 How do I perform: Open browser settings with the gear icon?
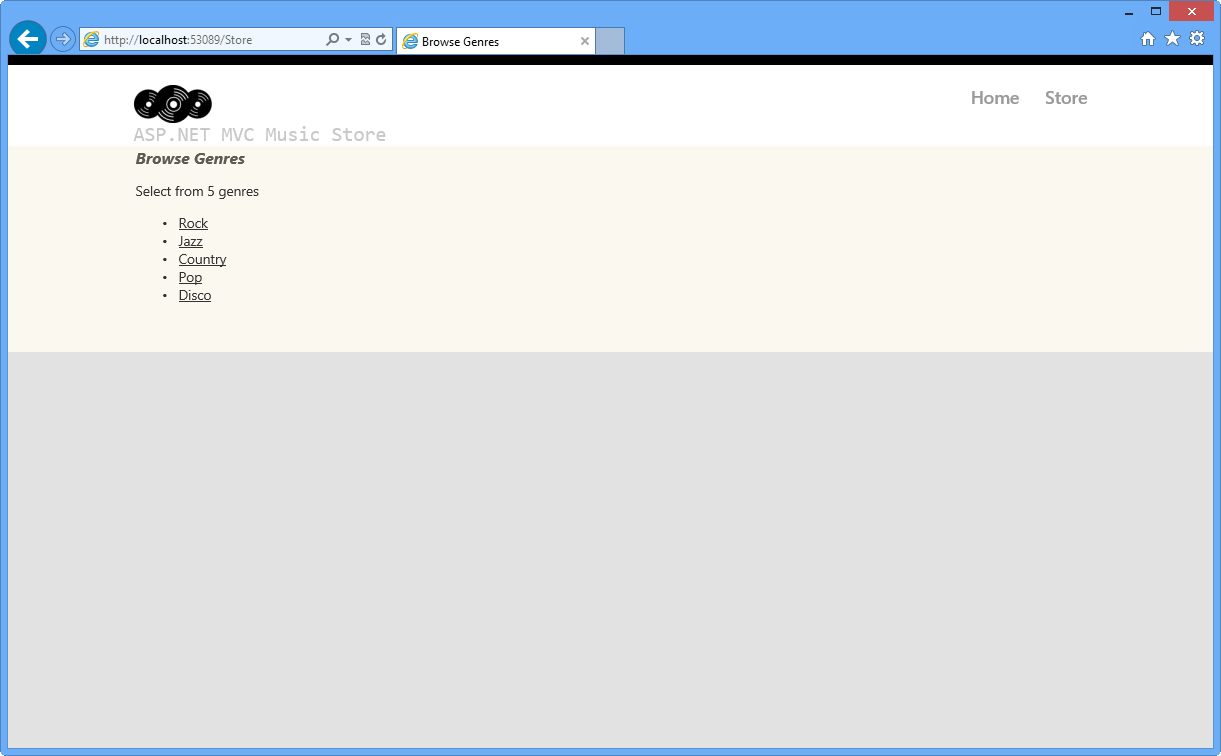[1197, 38]
